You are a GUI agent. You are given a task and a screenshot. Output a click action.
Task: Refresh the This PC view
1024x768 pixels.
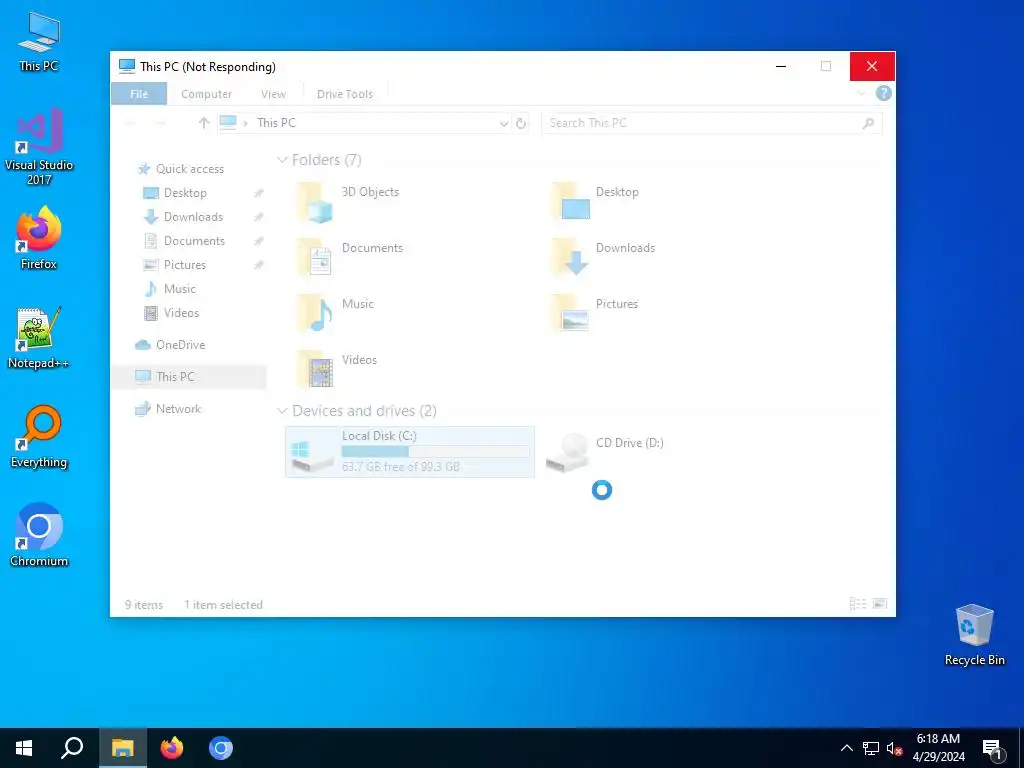[x=520, y=123]
